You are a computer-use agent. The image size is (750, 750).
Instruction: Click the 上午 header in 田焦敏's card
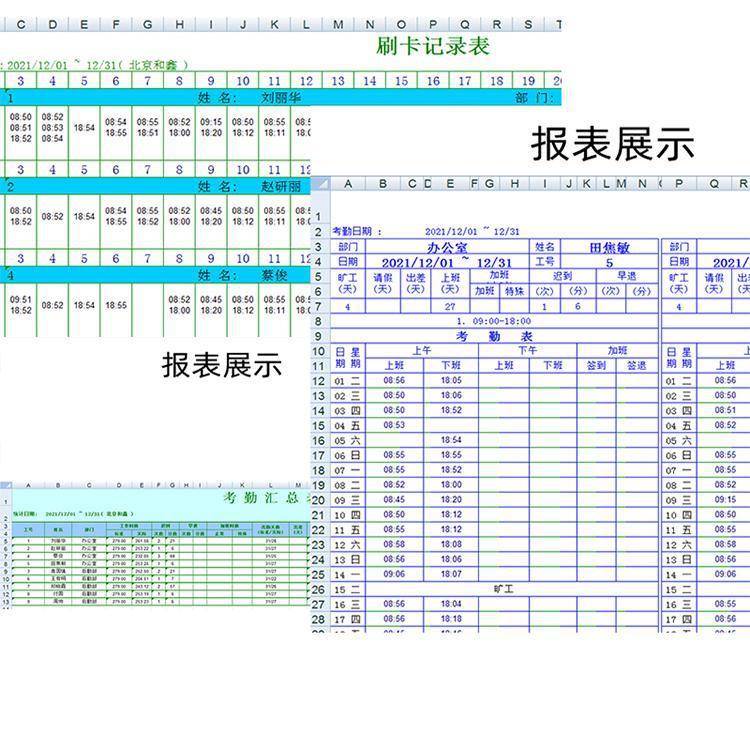coord(422,351)
